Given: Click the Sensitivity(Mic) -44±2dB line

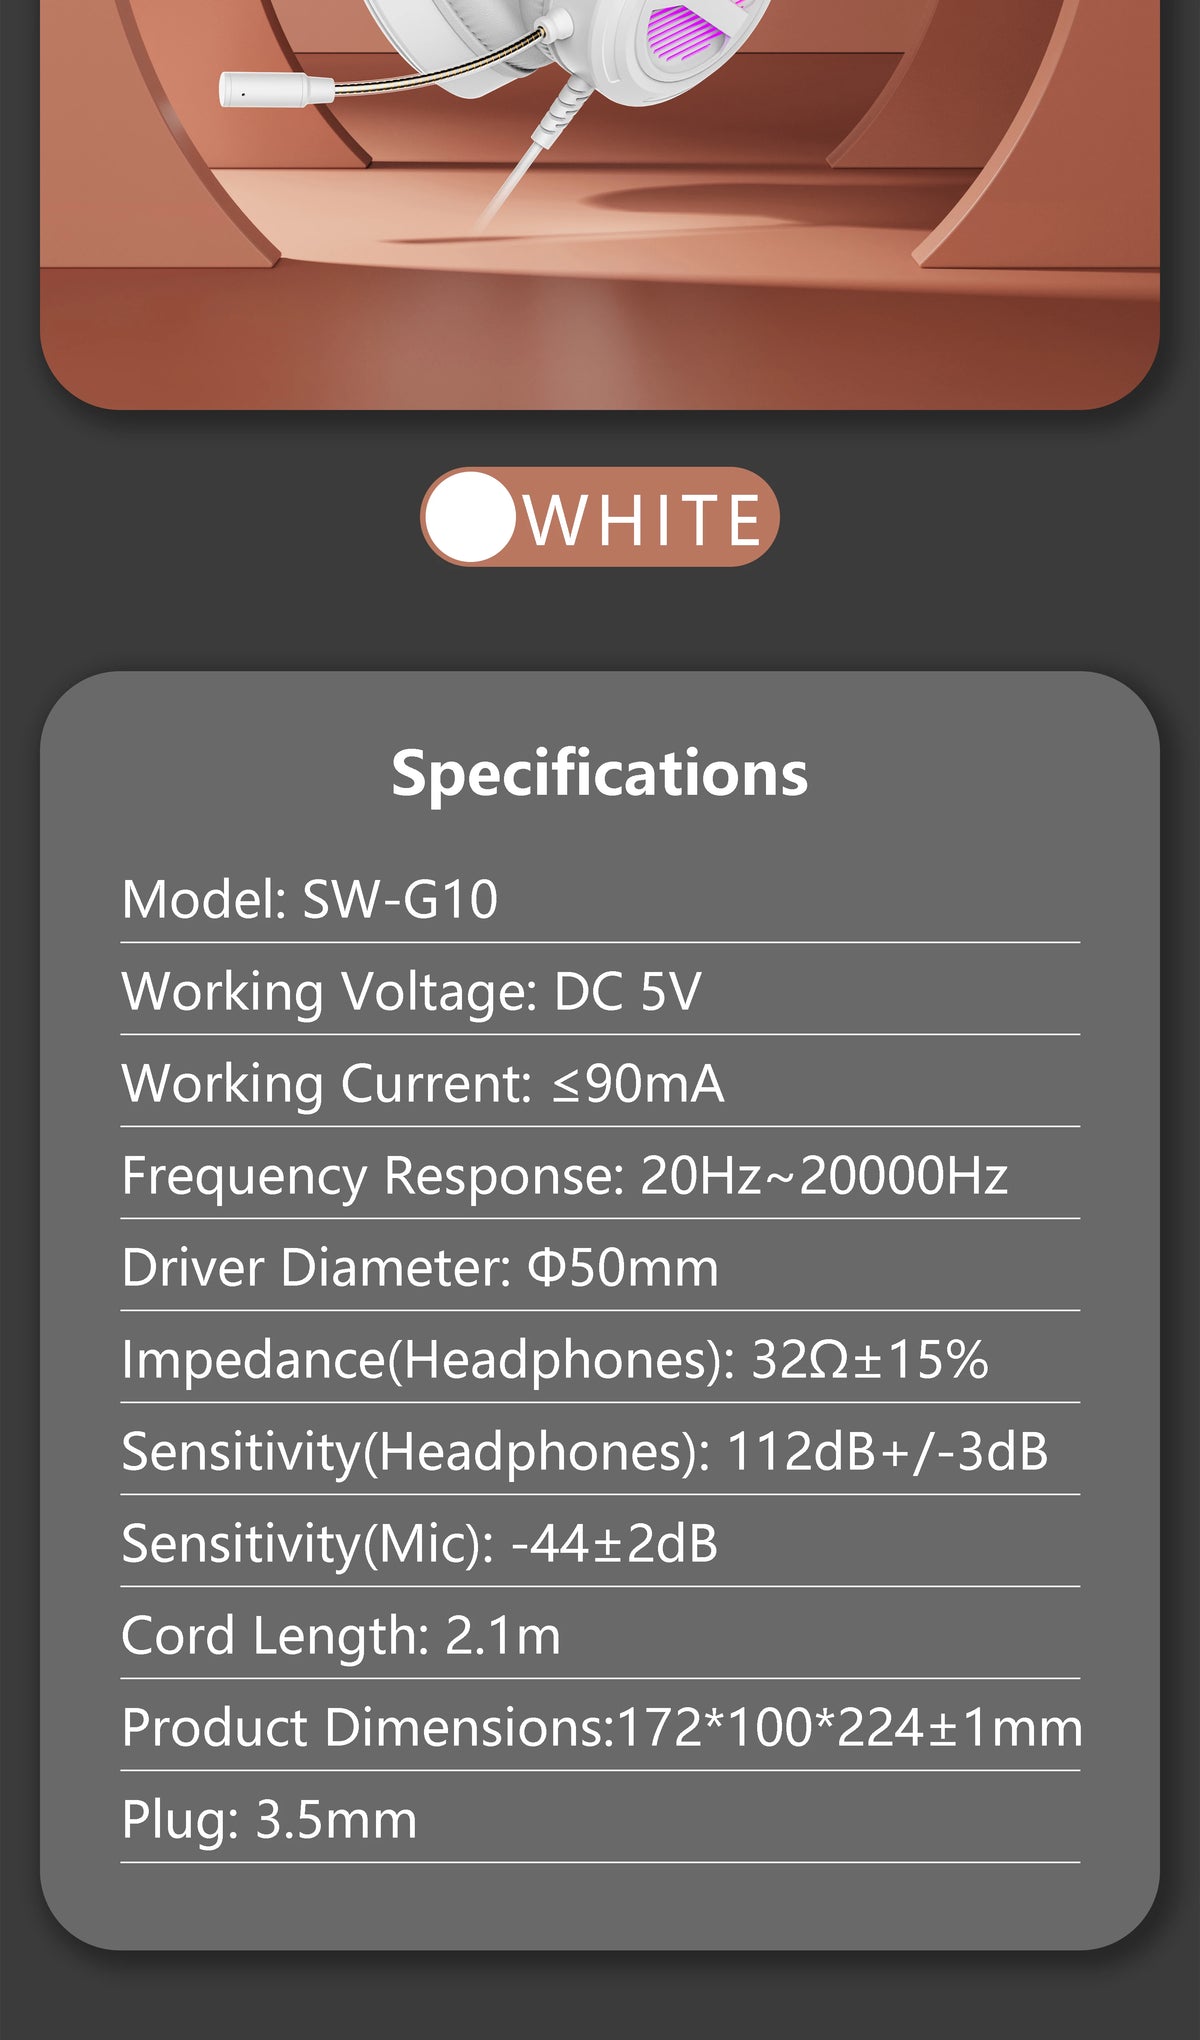Looking at the screenshot, I should 420,1543.
